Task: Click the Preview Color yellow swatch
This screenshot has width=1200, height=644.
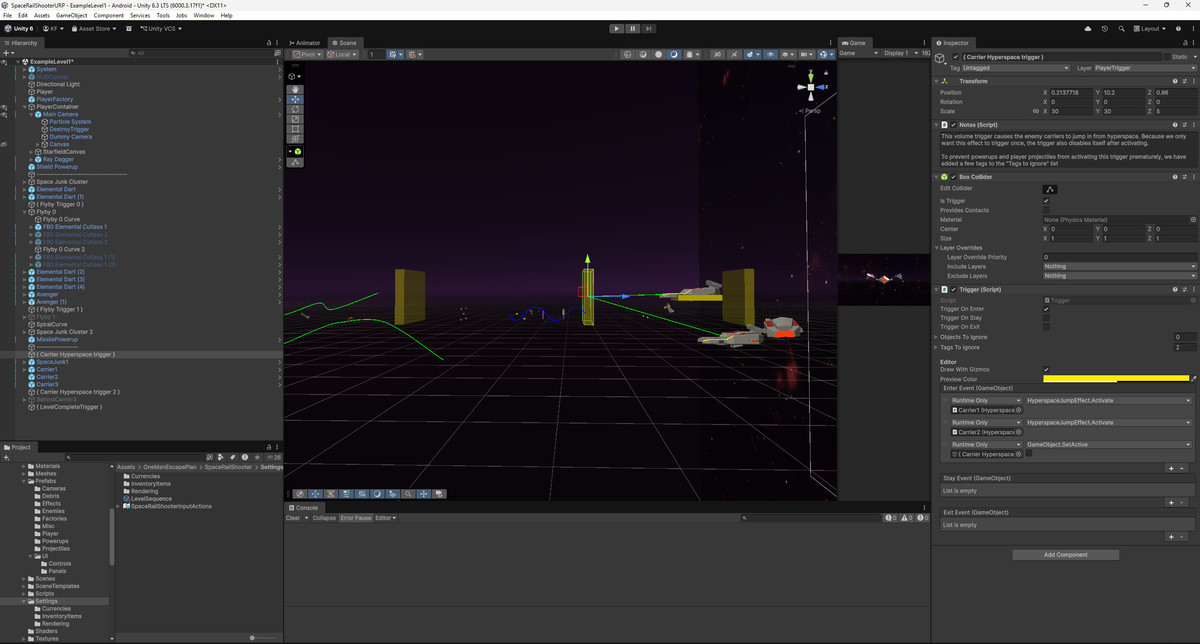Action: [1114, 379]
